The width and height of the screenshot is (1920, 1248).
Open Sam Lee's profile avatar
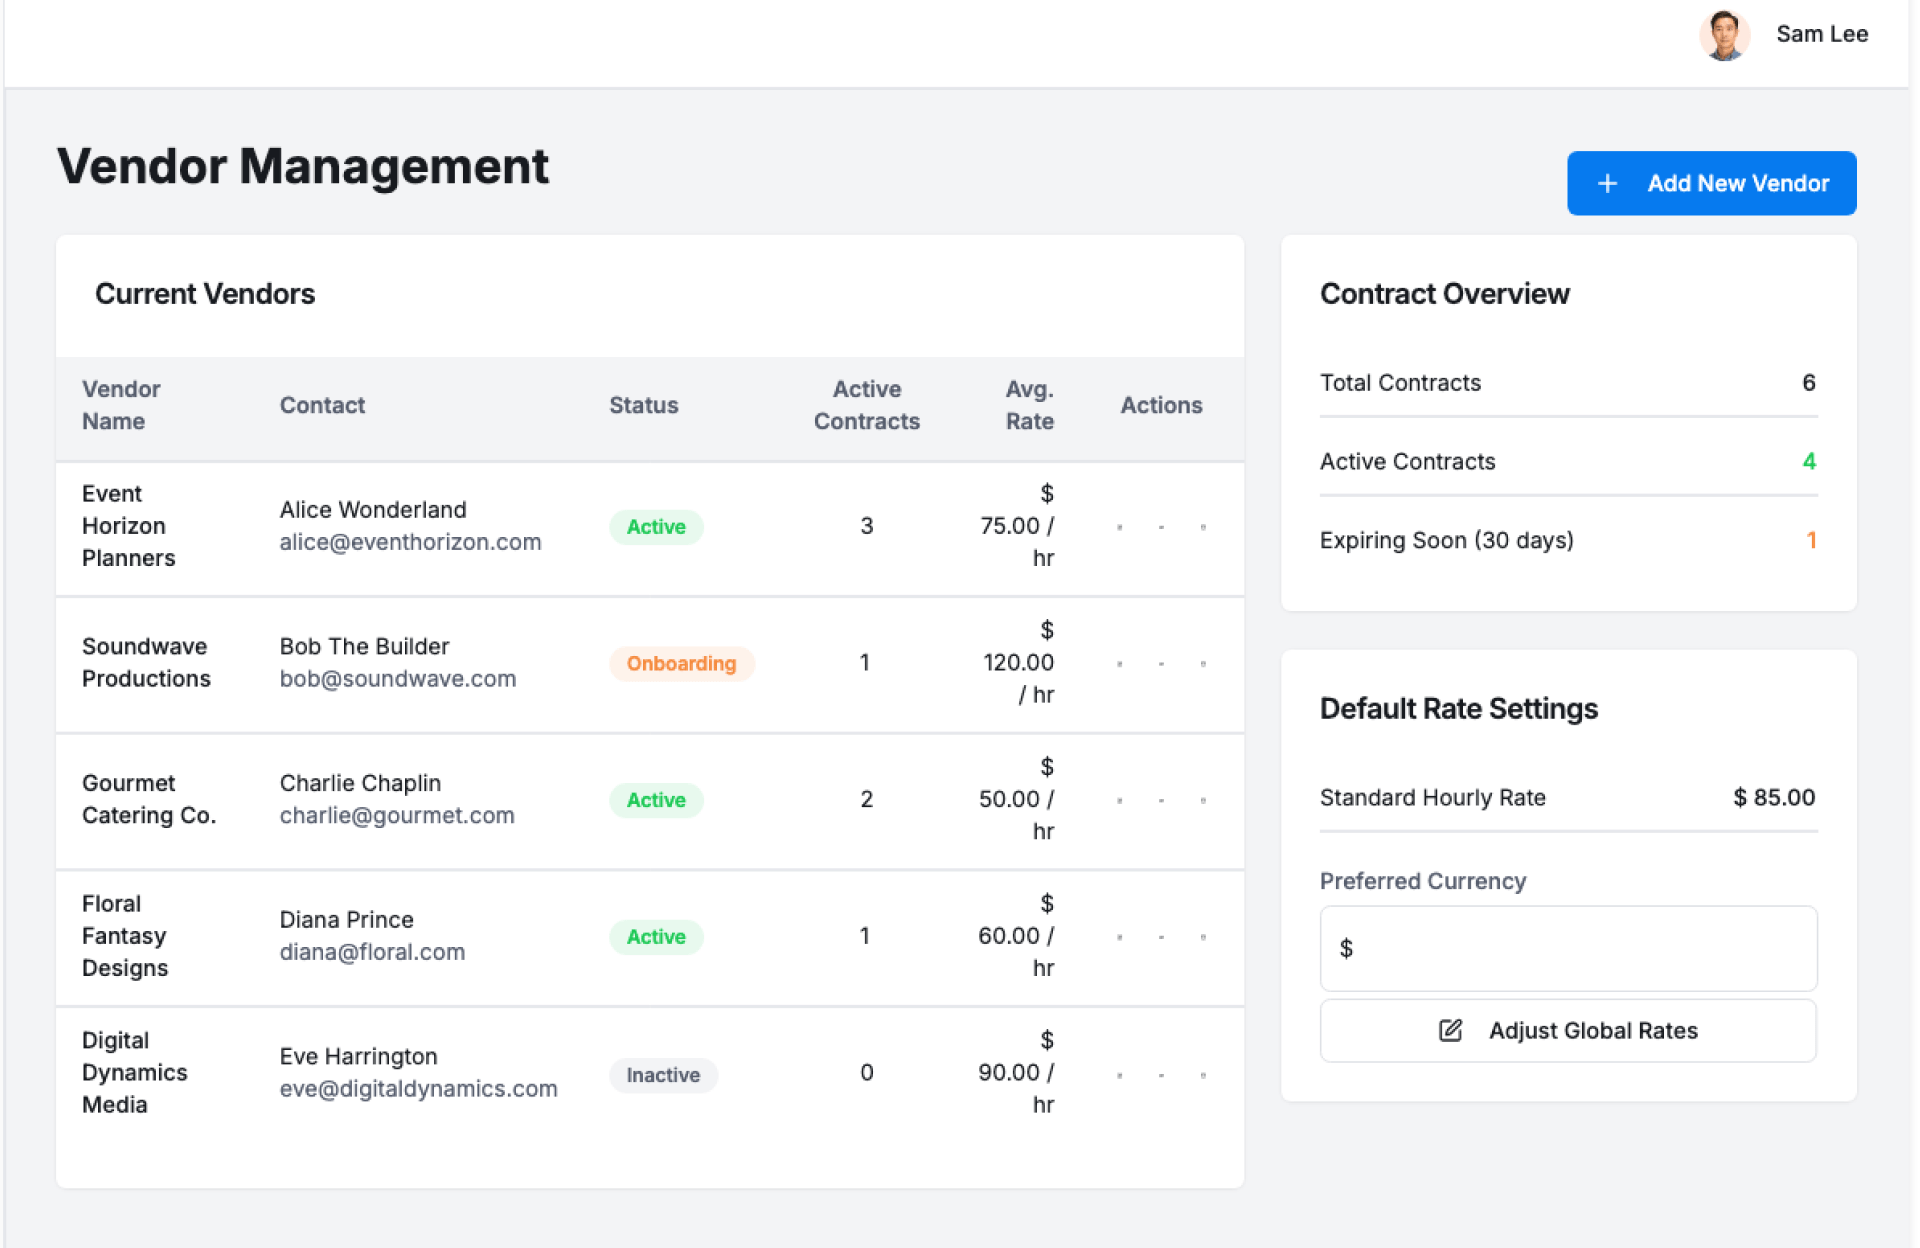click(x=1723, y=35)
